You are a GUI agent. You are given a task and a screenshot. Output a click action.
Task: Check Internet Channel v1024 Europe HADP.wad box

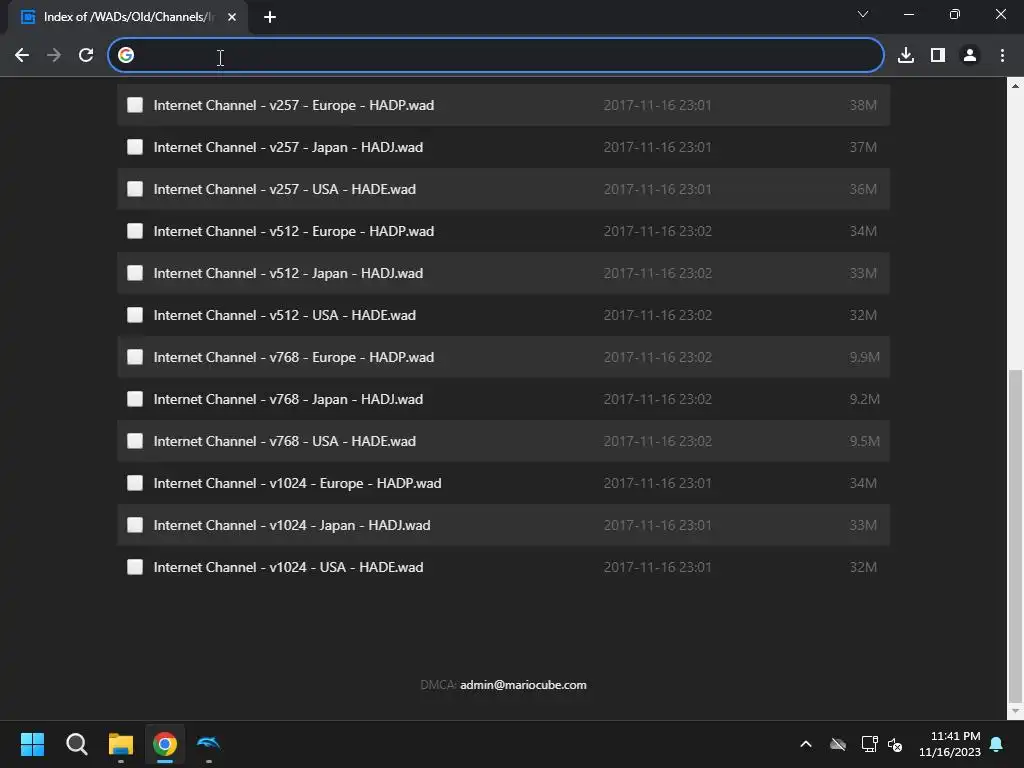pyautogui.click(x=135, y=483)
